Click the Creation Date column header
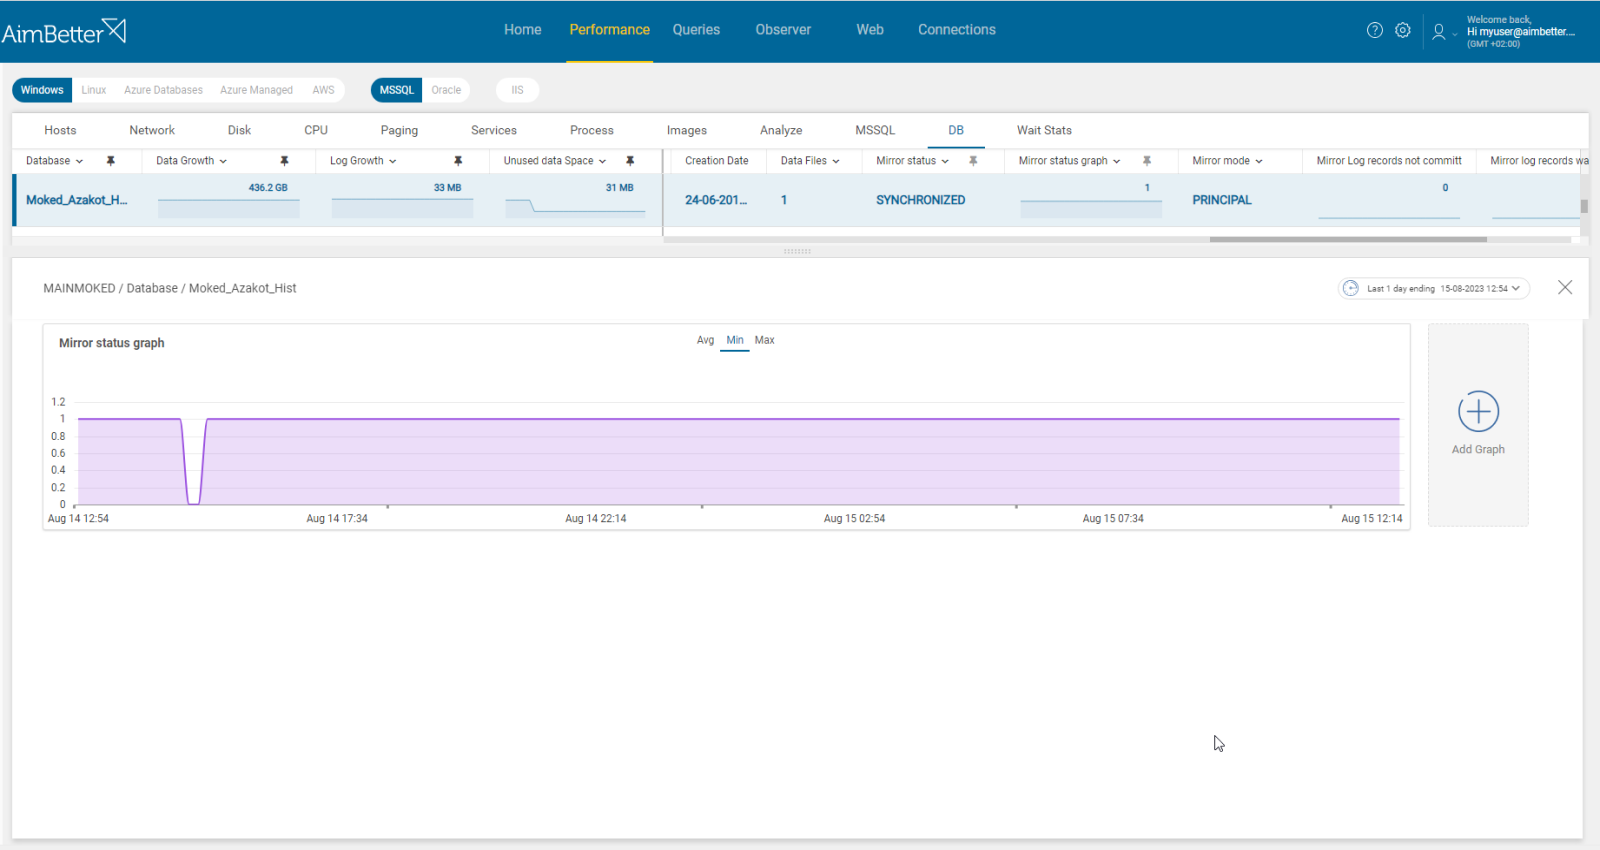Image resolution: width=1600 pixels, height=850 pixels. tap(716, 161)
